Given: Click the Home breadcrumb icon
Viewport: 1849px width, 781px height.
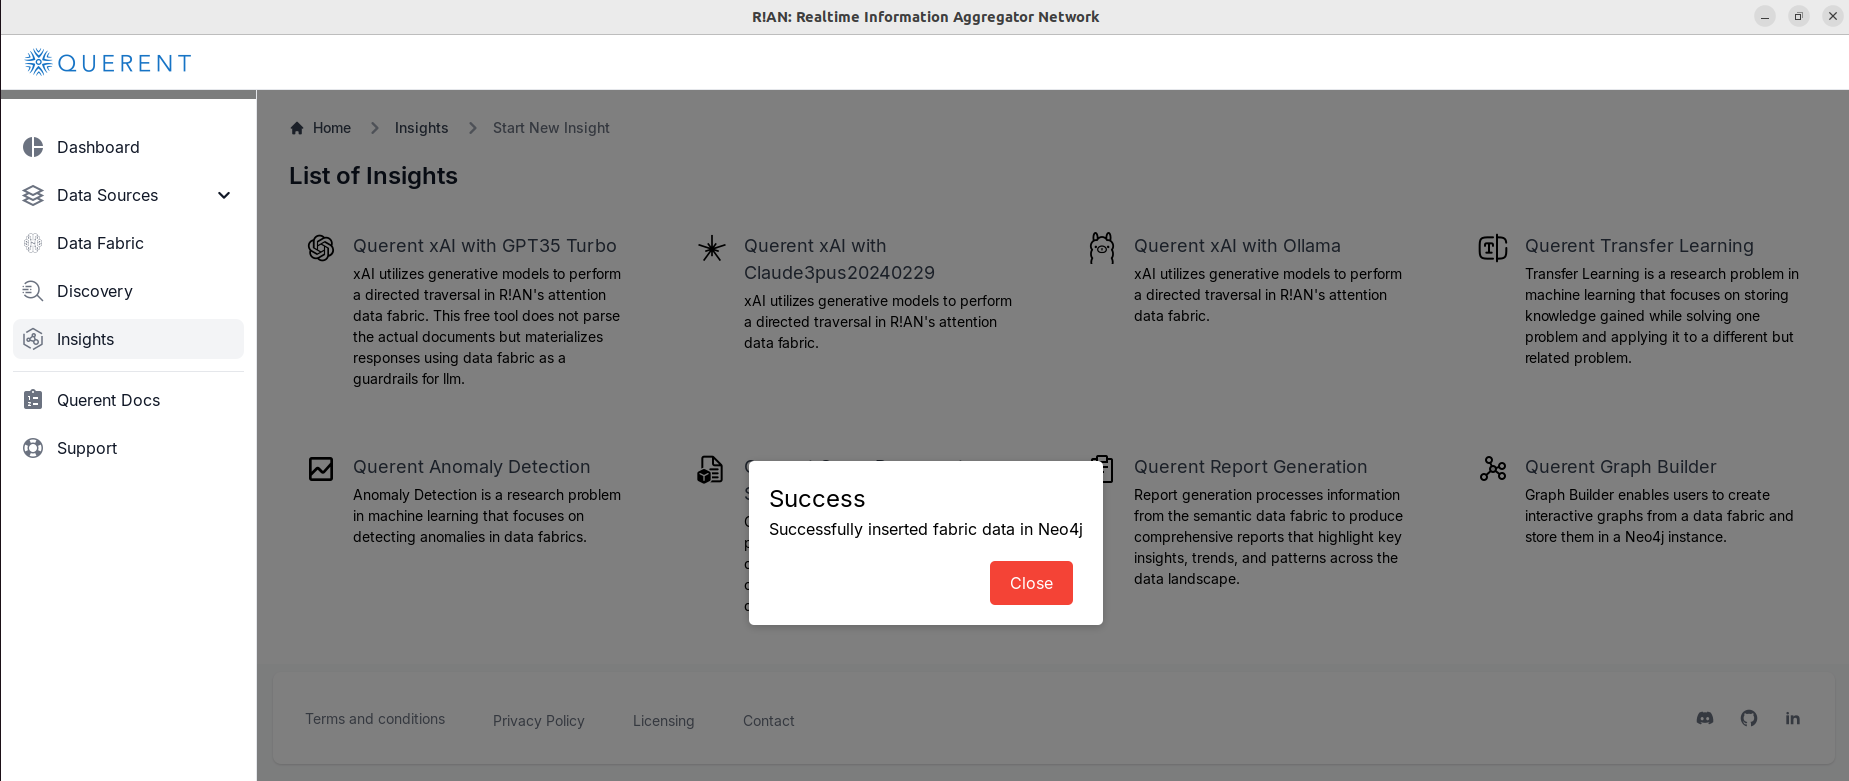Looking at the screenshot, I should tap(297, 128).
